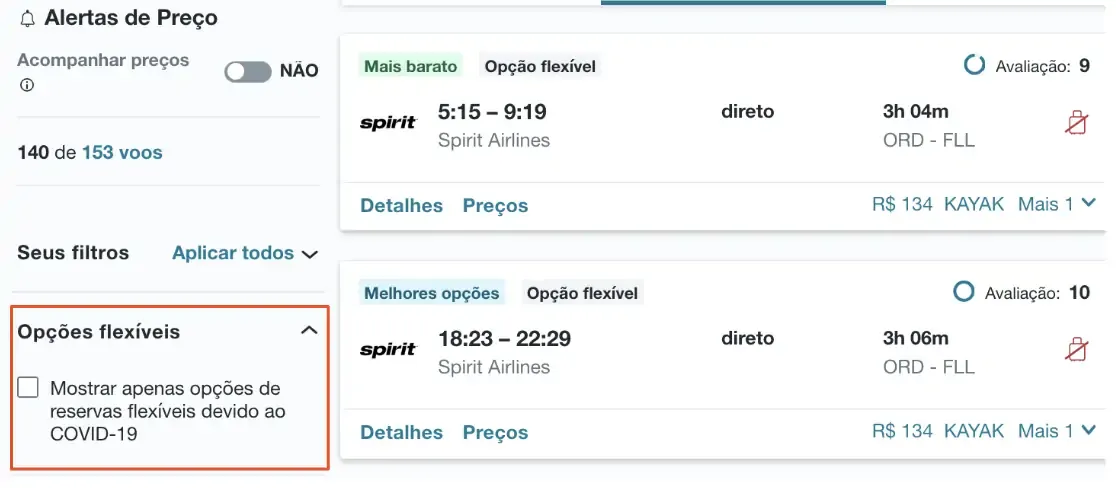Click the price alerts bell icon
The image size is (1116, 488).
pyautogui.click(x=27, y=19)
